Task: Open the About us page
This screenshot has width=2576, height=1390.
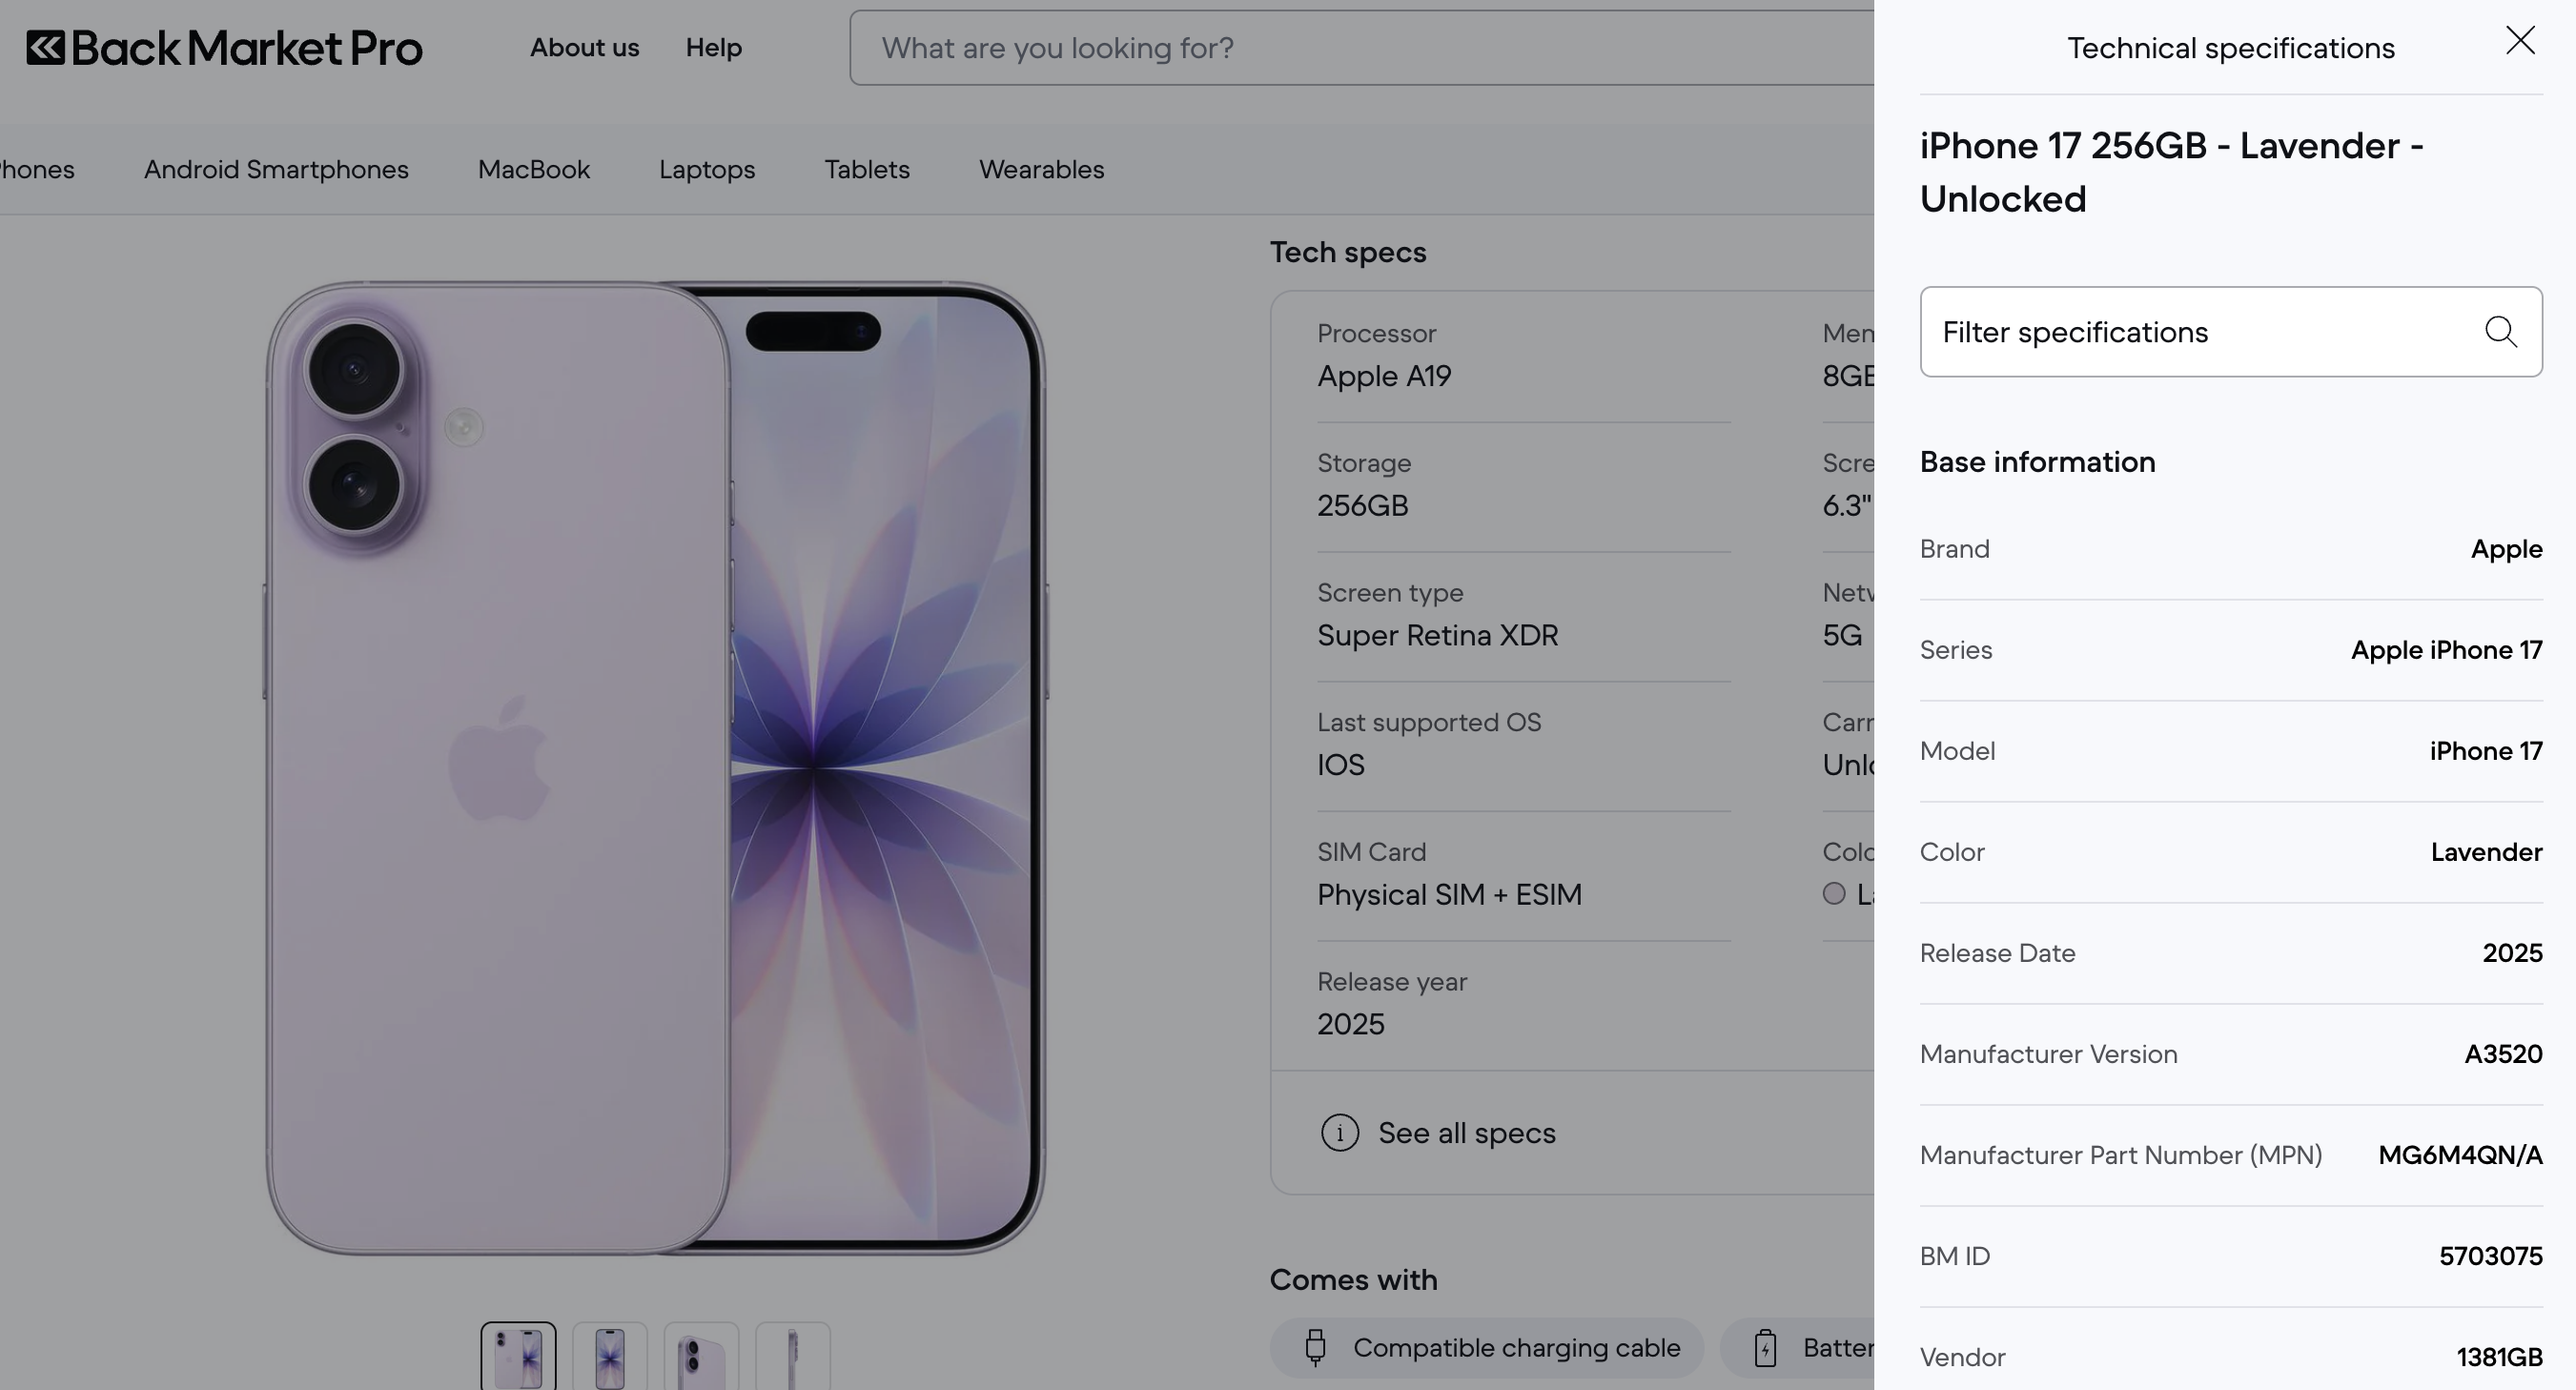Action: coord(584,48)
